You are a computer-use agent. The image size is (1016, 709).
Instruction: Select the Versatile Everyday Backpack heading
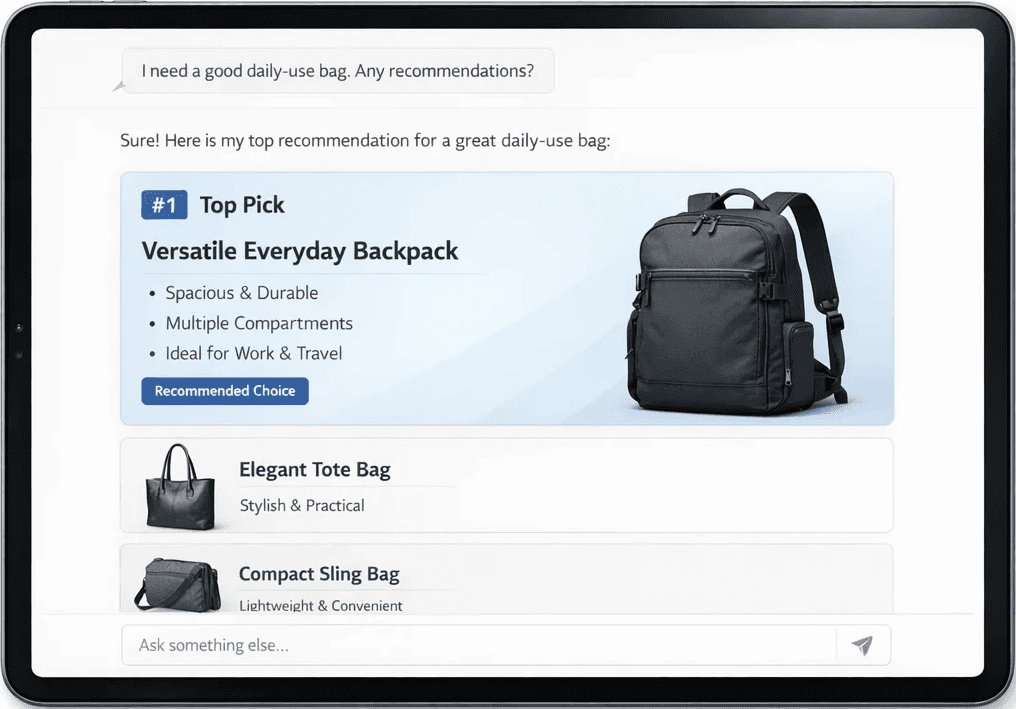(300, 251)
